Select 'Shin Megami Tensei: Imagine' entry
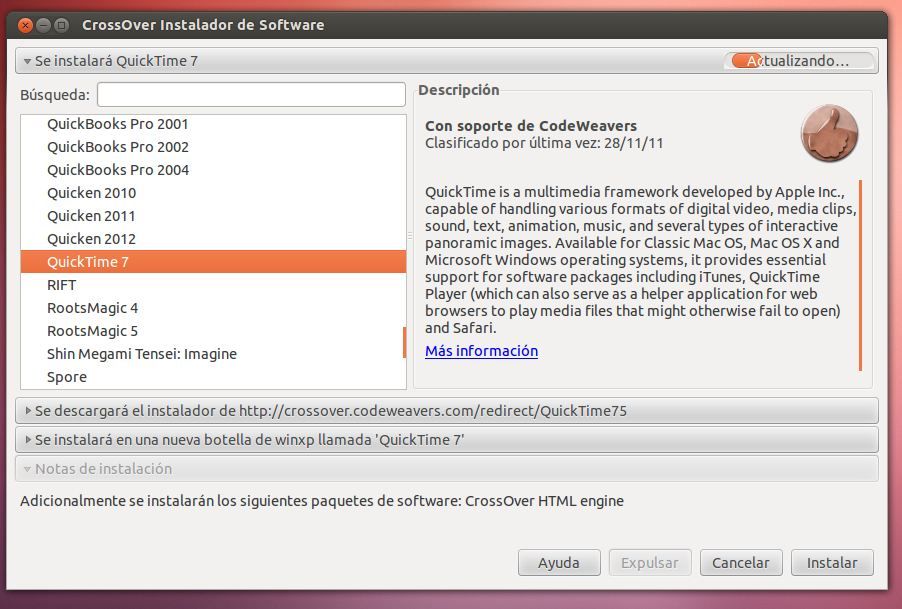Viewport: 902px width, 609px height. (x=213, y=354)
